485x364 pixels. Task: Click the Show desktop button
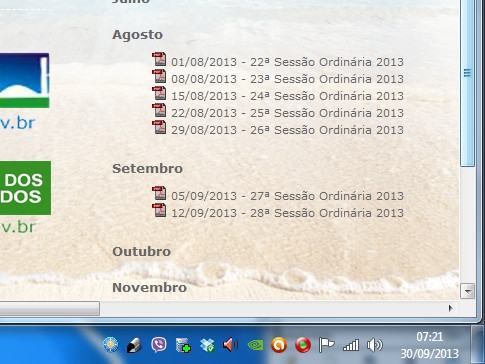pyautogui.click(x=478, y=345)
